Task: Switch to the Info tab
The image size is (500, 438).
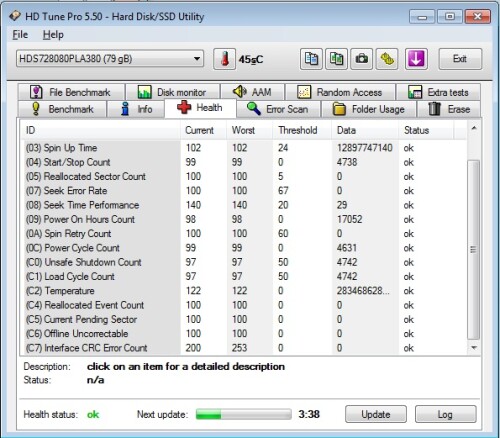Action: (x=136, y=109)
